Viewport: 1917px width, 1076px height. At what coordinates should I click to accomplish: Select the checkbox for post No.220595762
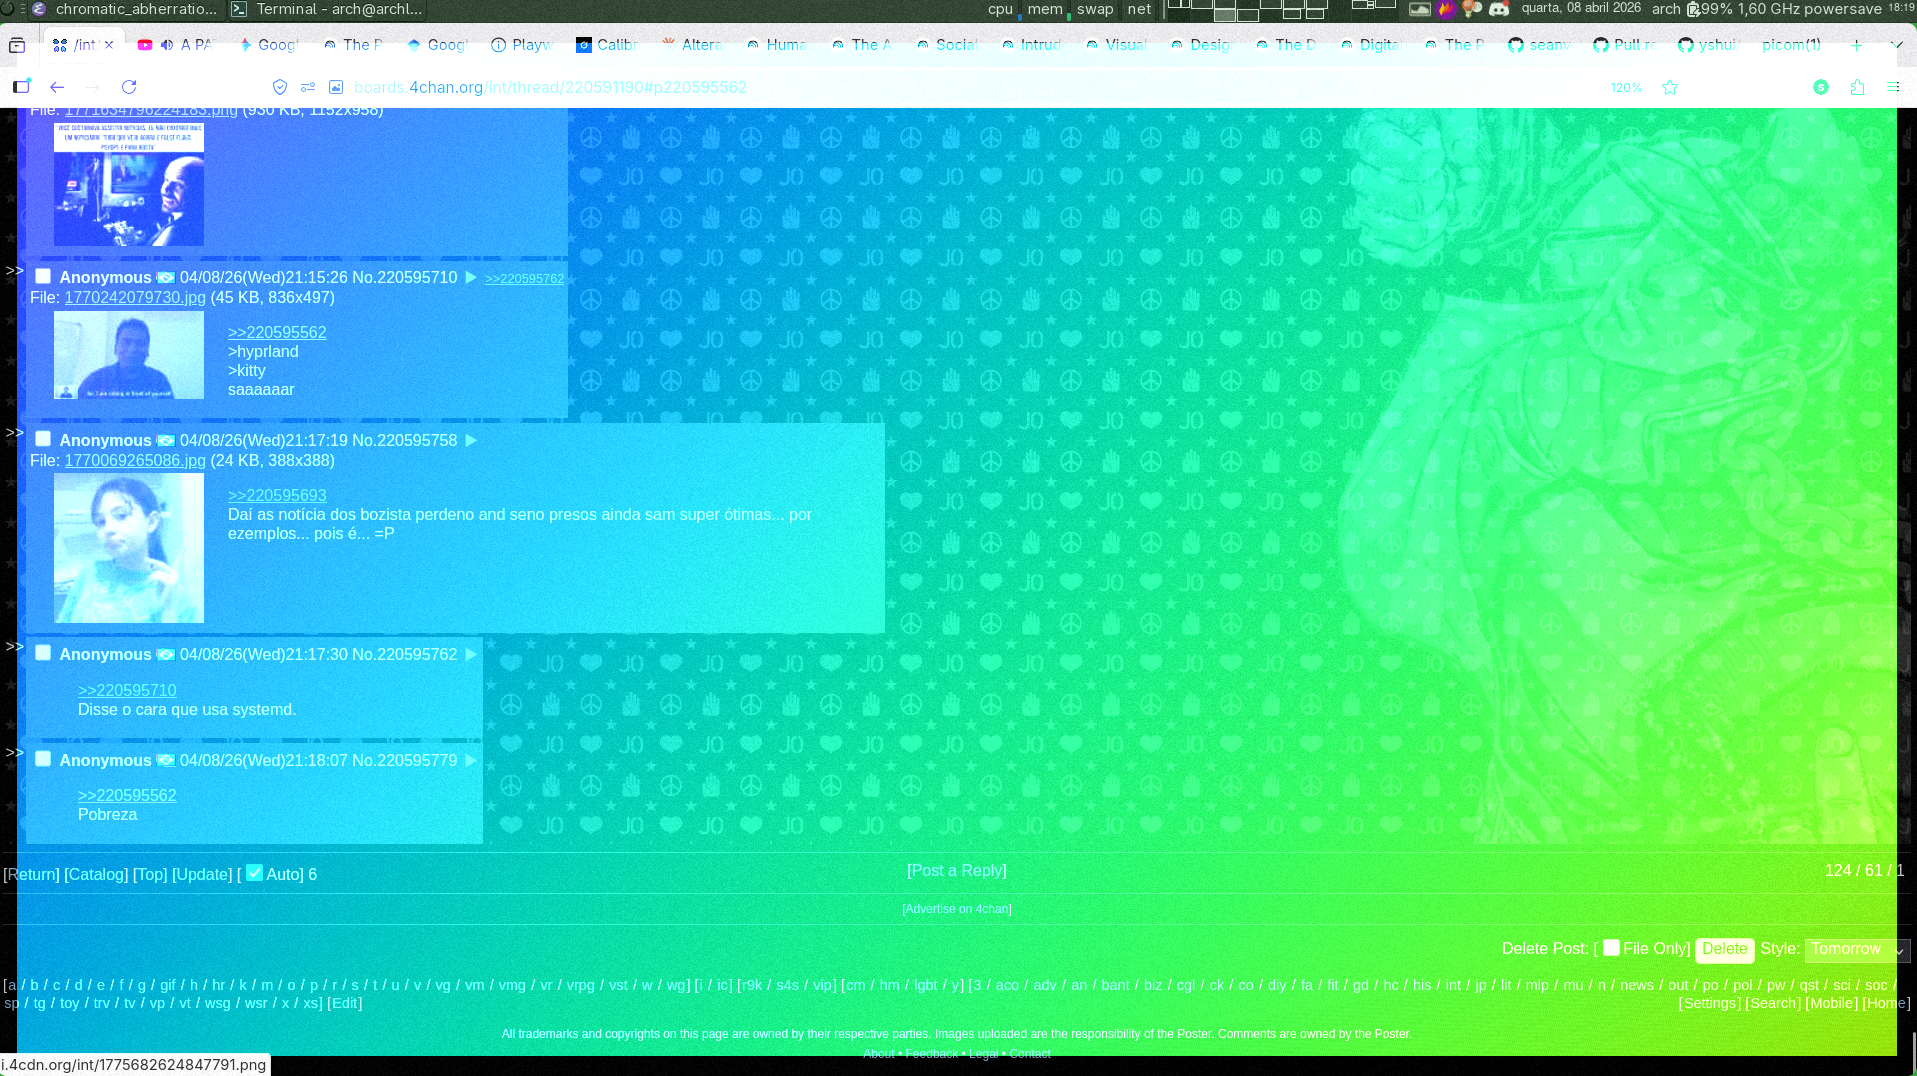point(43,653)
